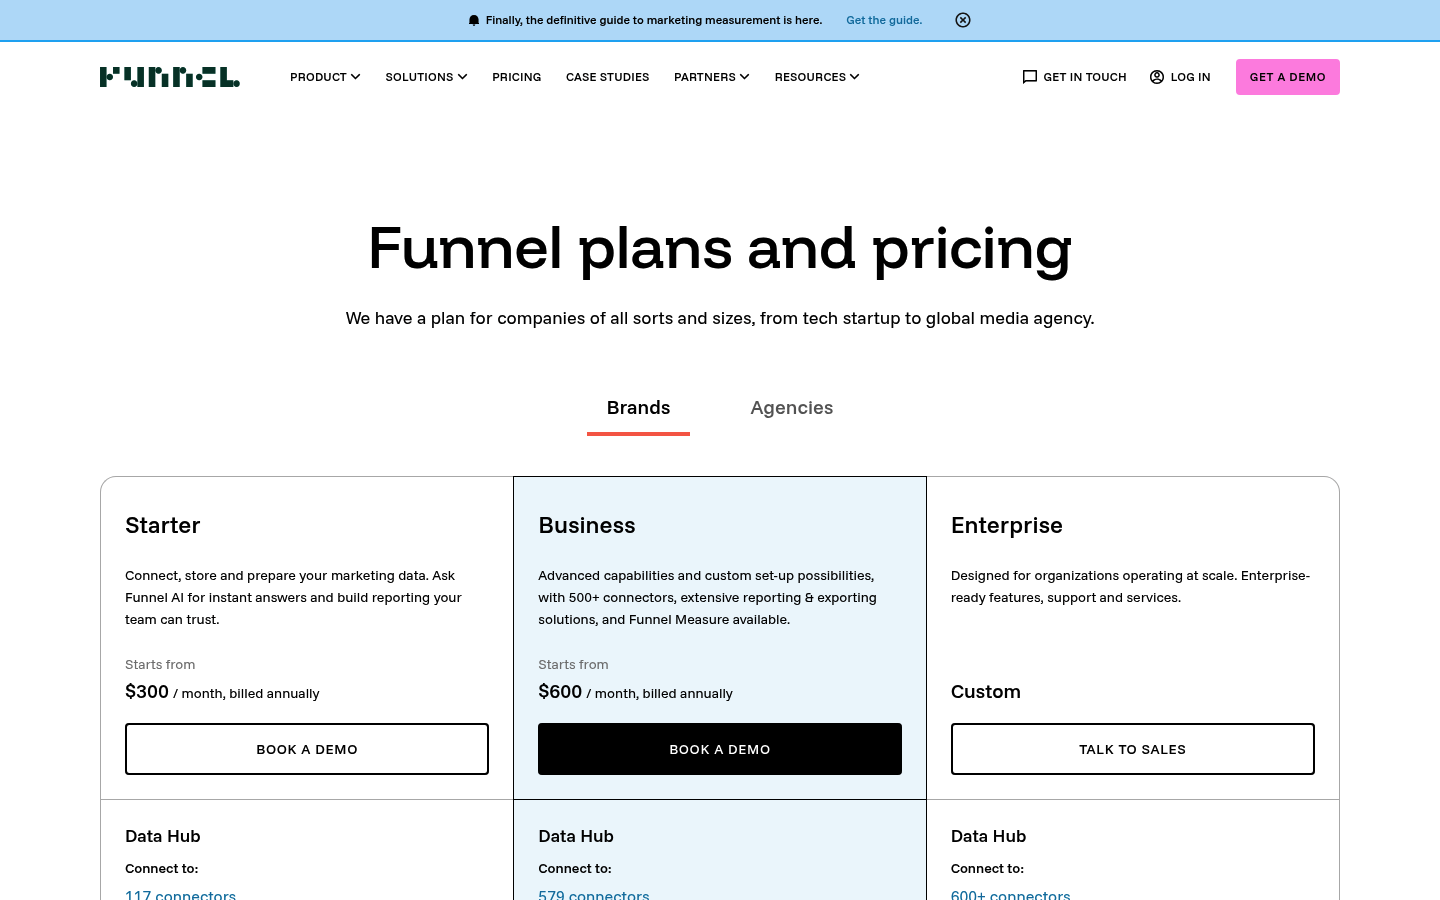Image resolution: width=1440 pixels, height=900 pixels.
Task: Click the Custom pricing text
Action: pos(986,692)
